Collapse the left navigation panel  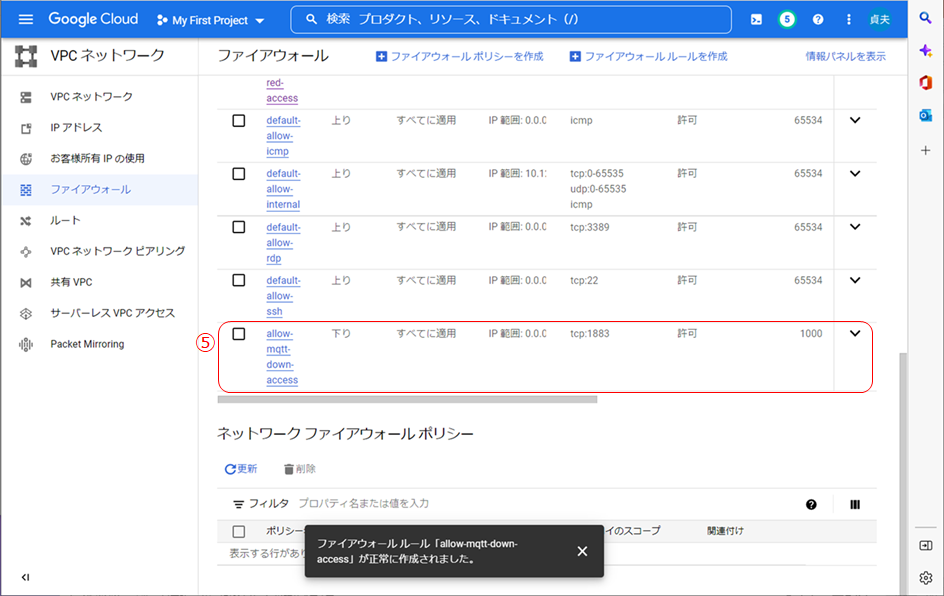pos(25,577)
